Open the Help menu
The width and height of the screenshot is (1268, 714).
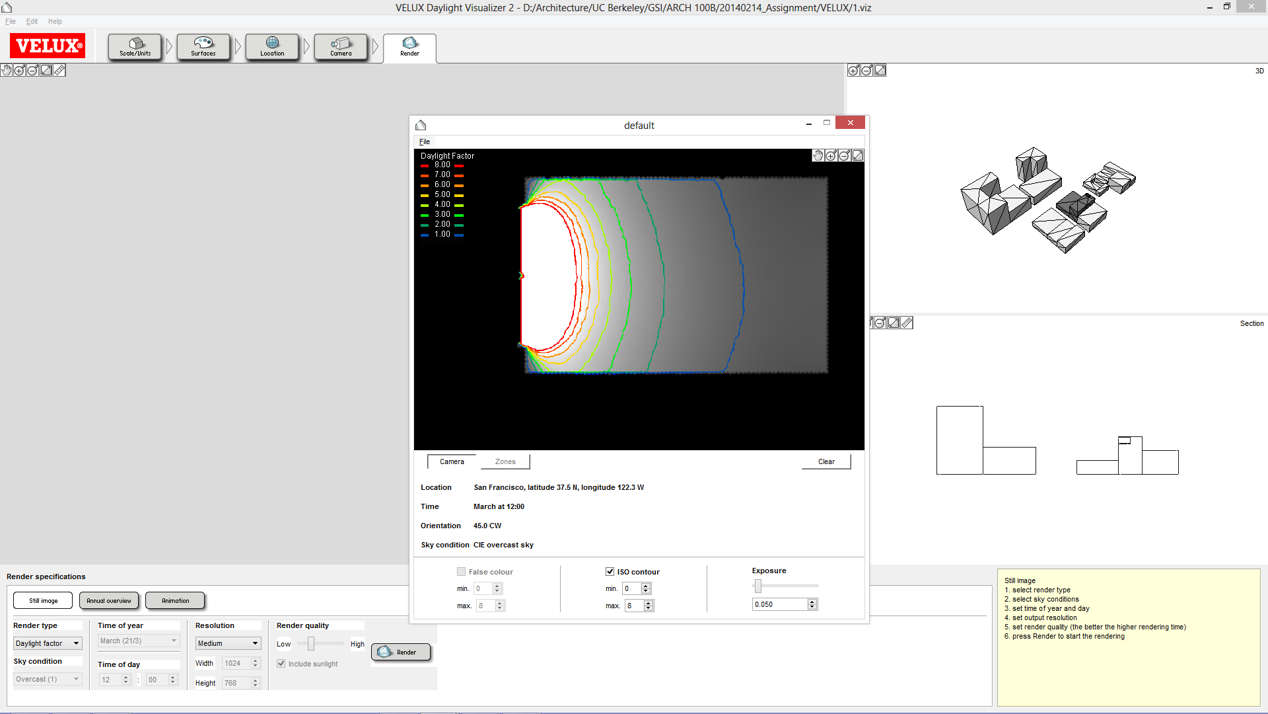coord(55,21)
